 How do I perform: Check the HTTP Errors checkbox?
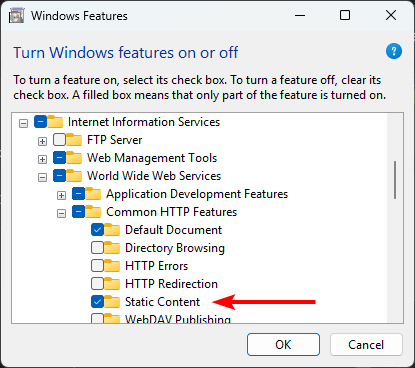(97, 266)
